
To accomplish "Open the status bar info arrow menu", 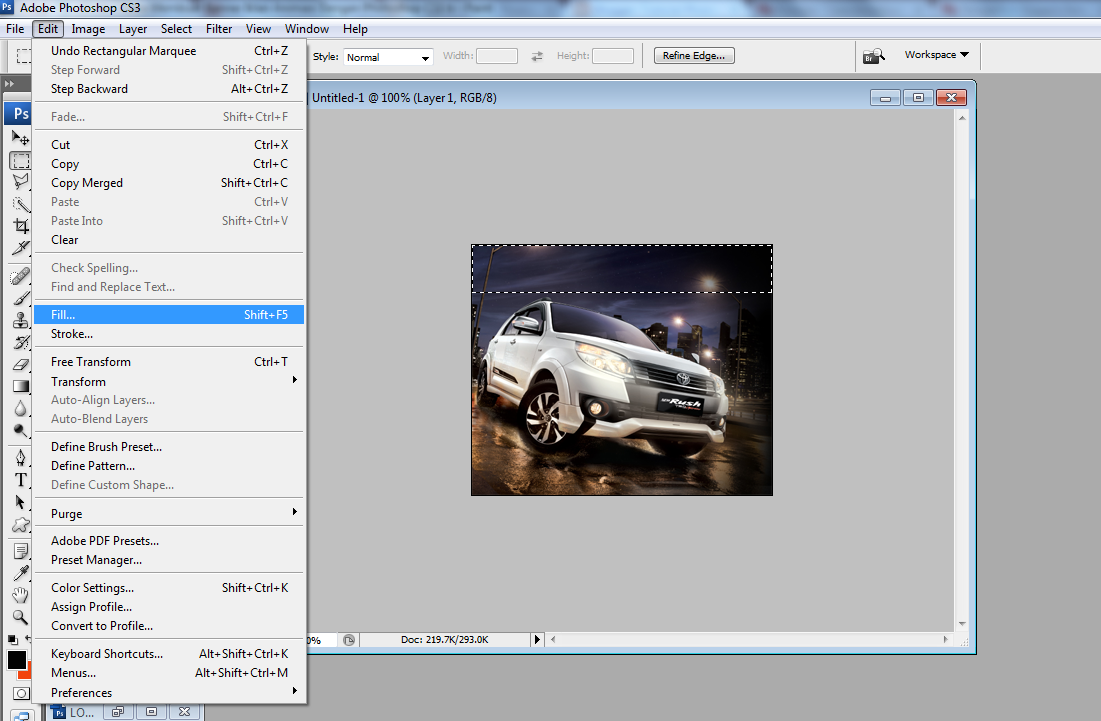I will coord(537,640).
